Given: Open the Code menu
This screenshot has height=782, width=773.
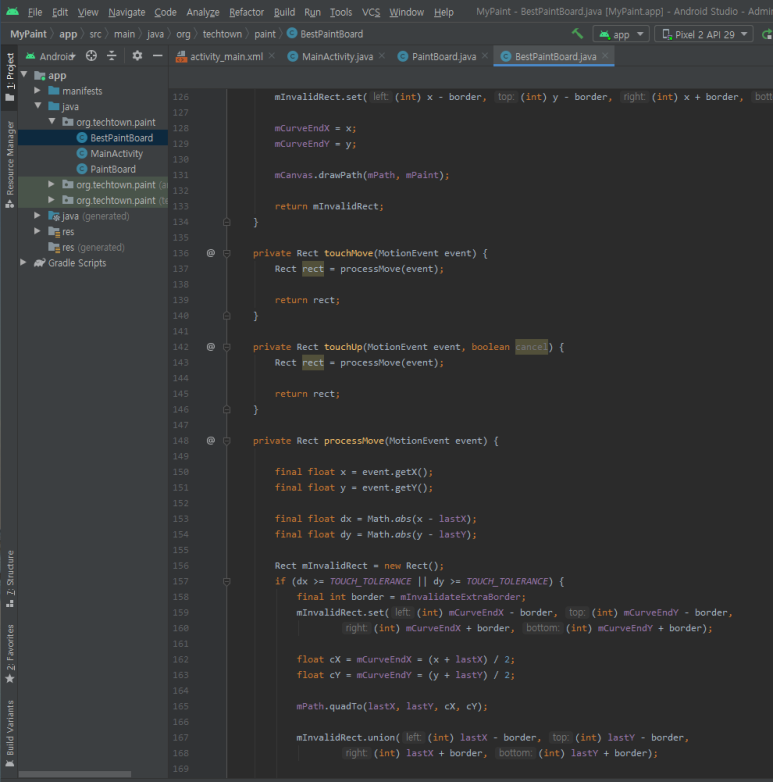Looking at the screenshot, I should pyautogui.click(x=165, y=12).
